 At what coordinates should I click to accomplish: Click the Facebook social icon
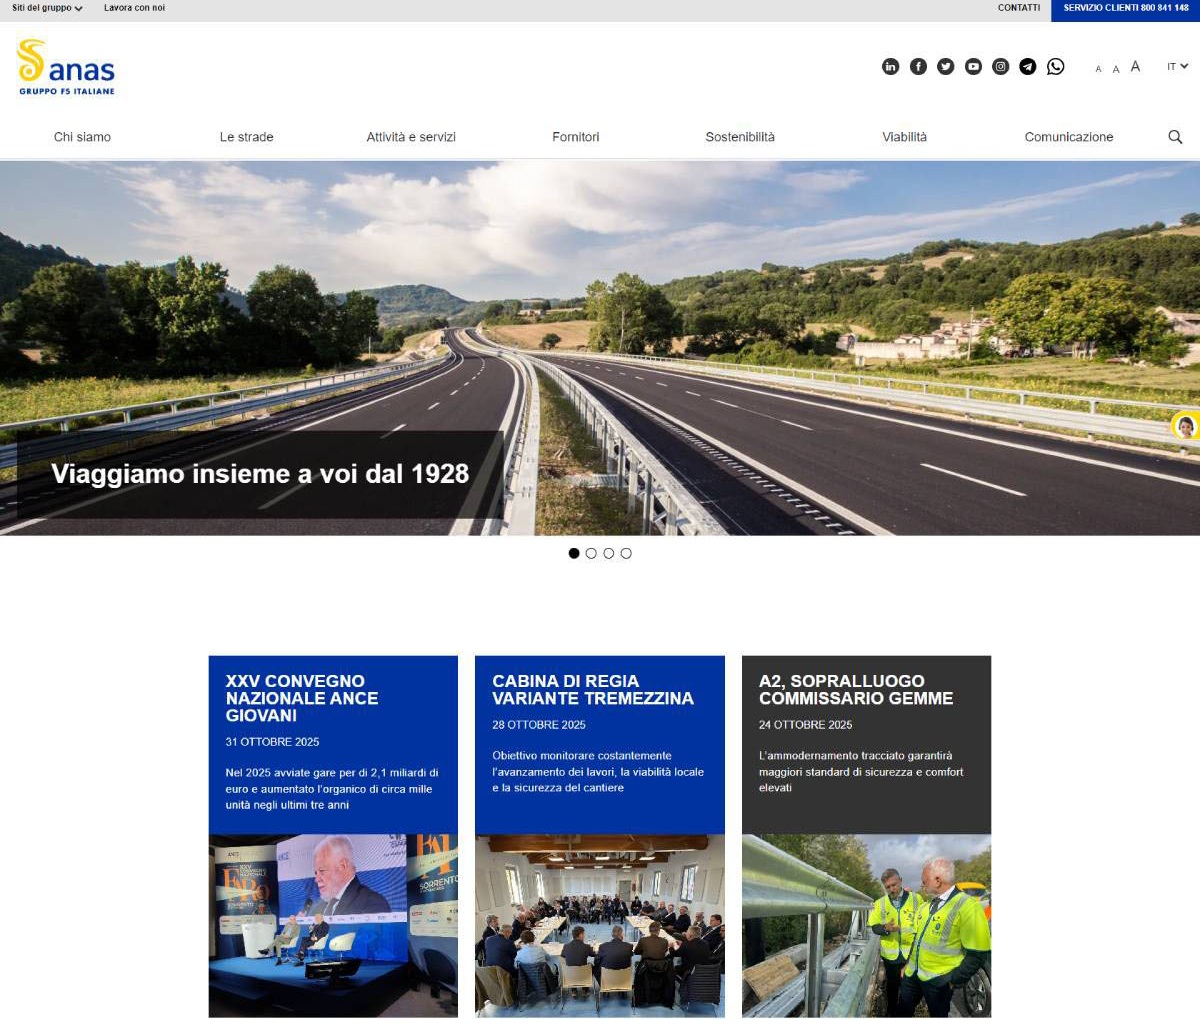[918, 66]
